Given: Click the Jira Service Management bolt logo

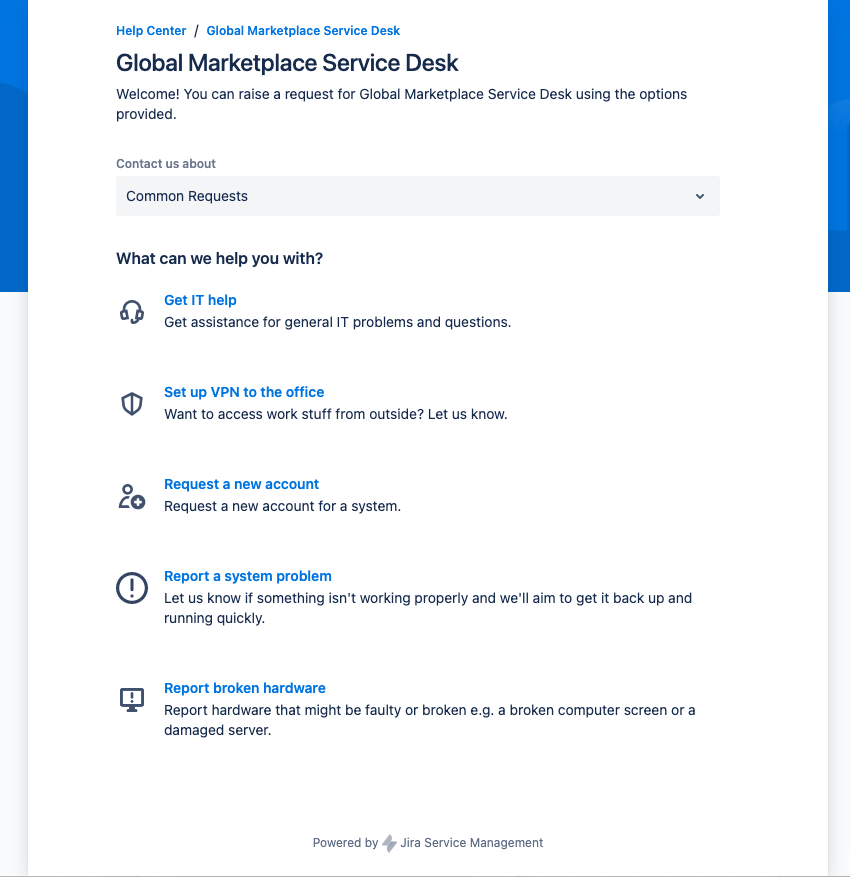Looking at the screenshot, I should pos(389,843).
